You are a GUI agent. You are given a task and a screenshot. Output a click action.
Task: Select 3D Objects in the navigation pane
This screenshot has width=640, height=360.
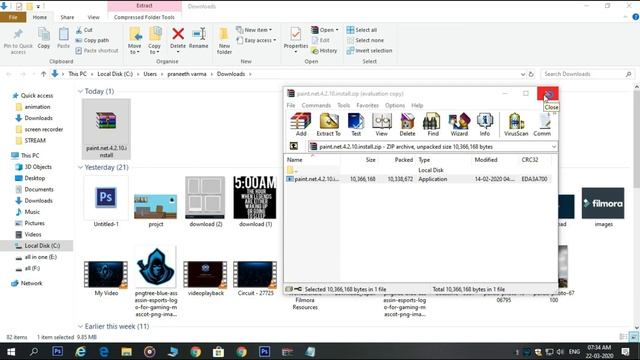coord(38,167)
